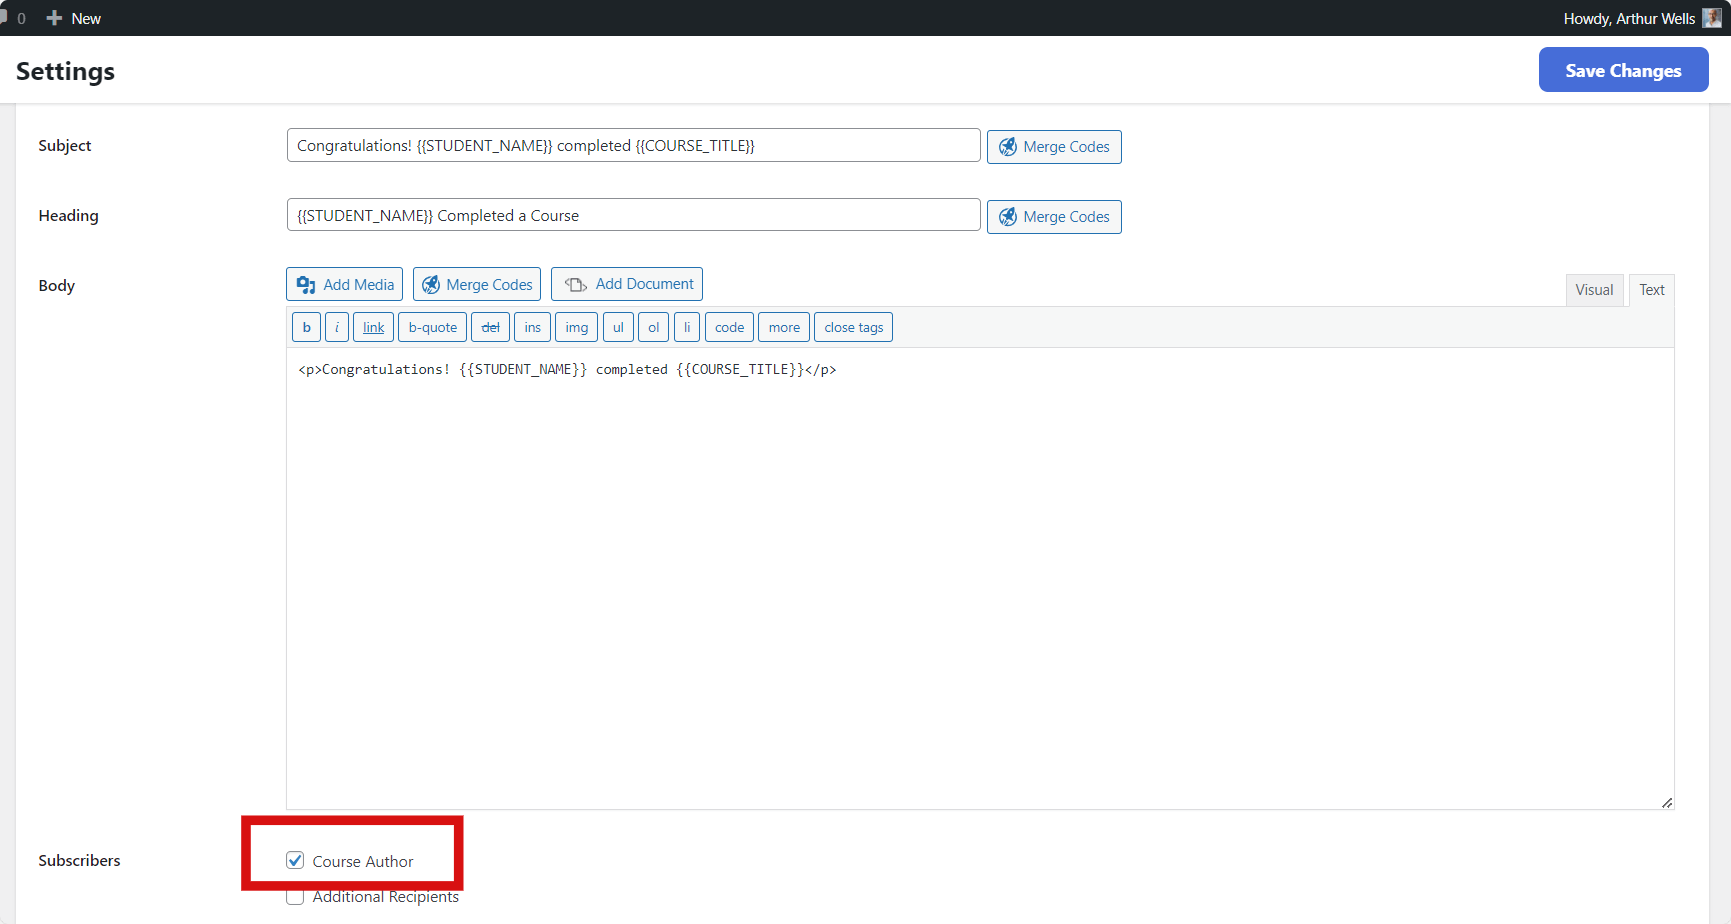This screenshot has width=1731, height=924.
Task: Click the Subject input field
Action: (633, 145)
